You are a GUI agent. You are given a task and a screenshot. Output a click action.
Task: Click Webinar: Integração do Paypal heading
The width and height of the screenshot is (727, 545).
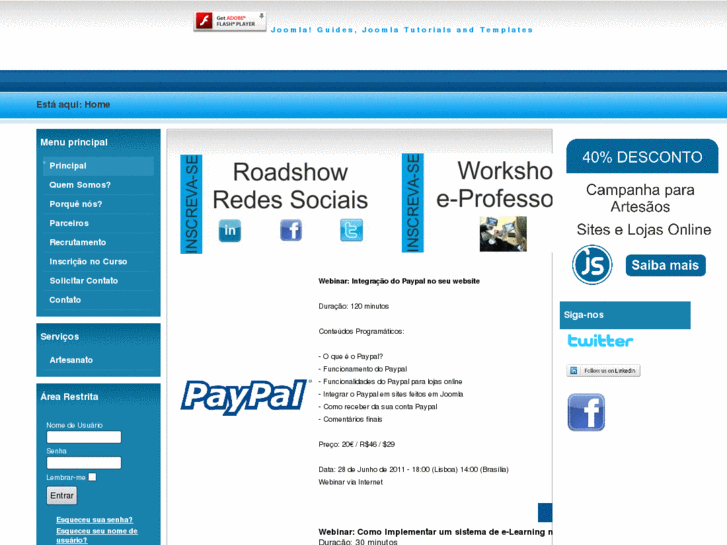pyautogui.click(x=399, y=281)
